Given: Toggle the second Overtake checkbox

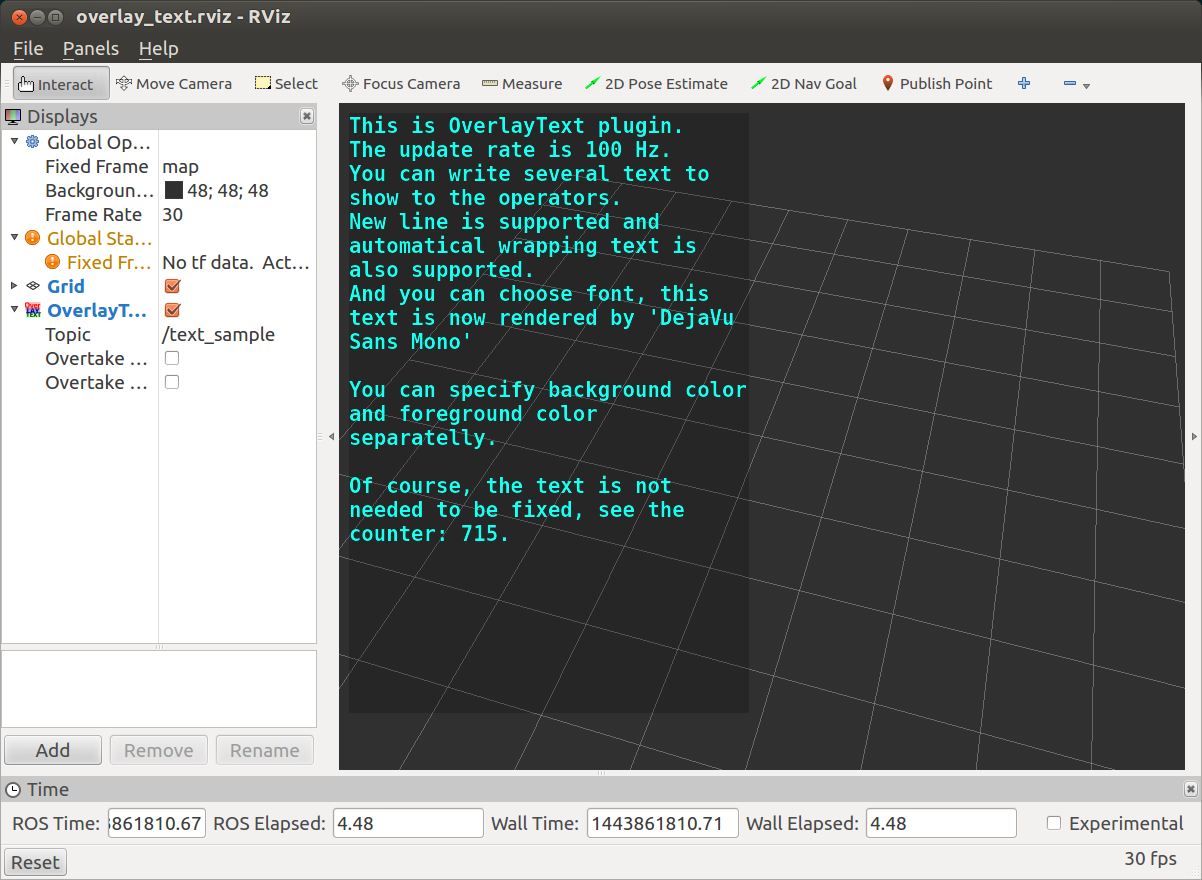Looking at the screenshot, I should tap(172, 382).
